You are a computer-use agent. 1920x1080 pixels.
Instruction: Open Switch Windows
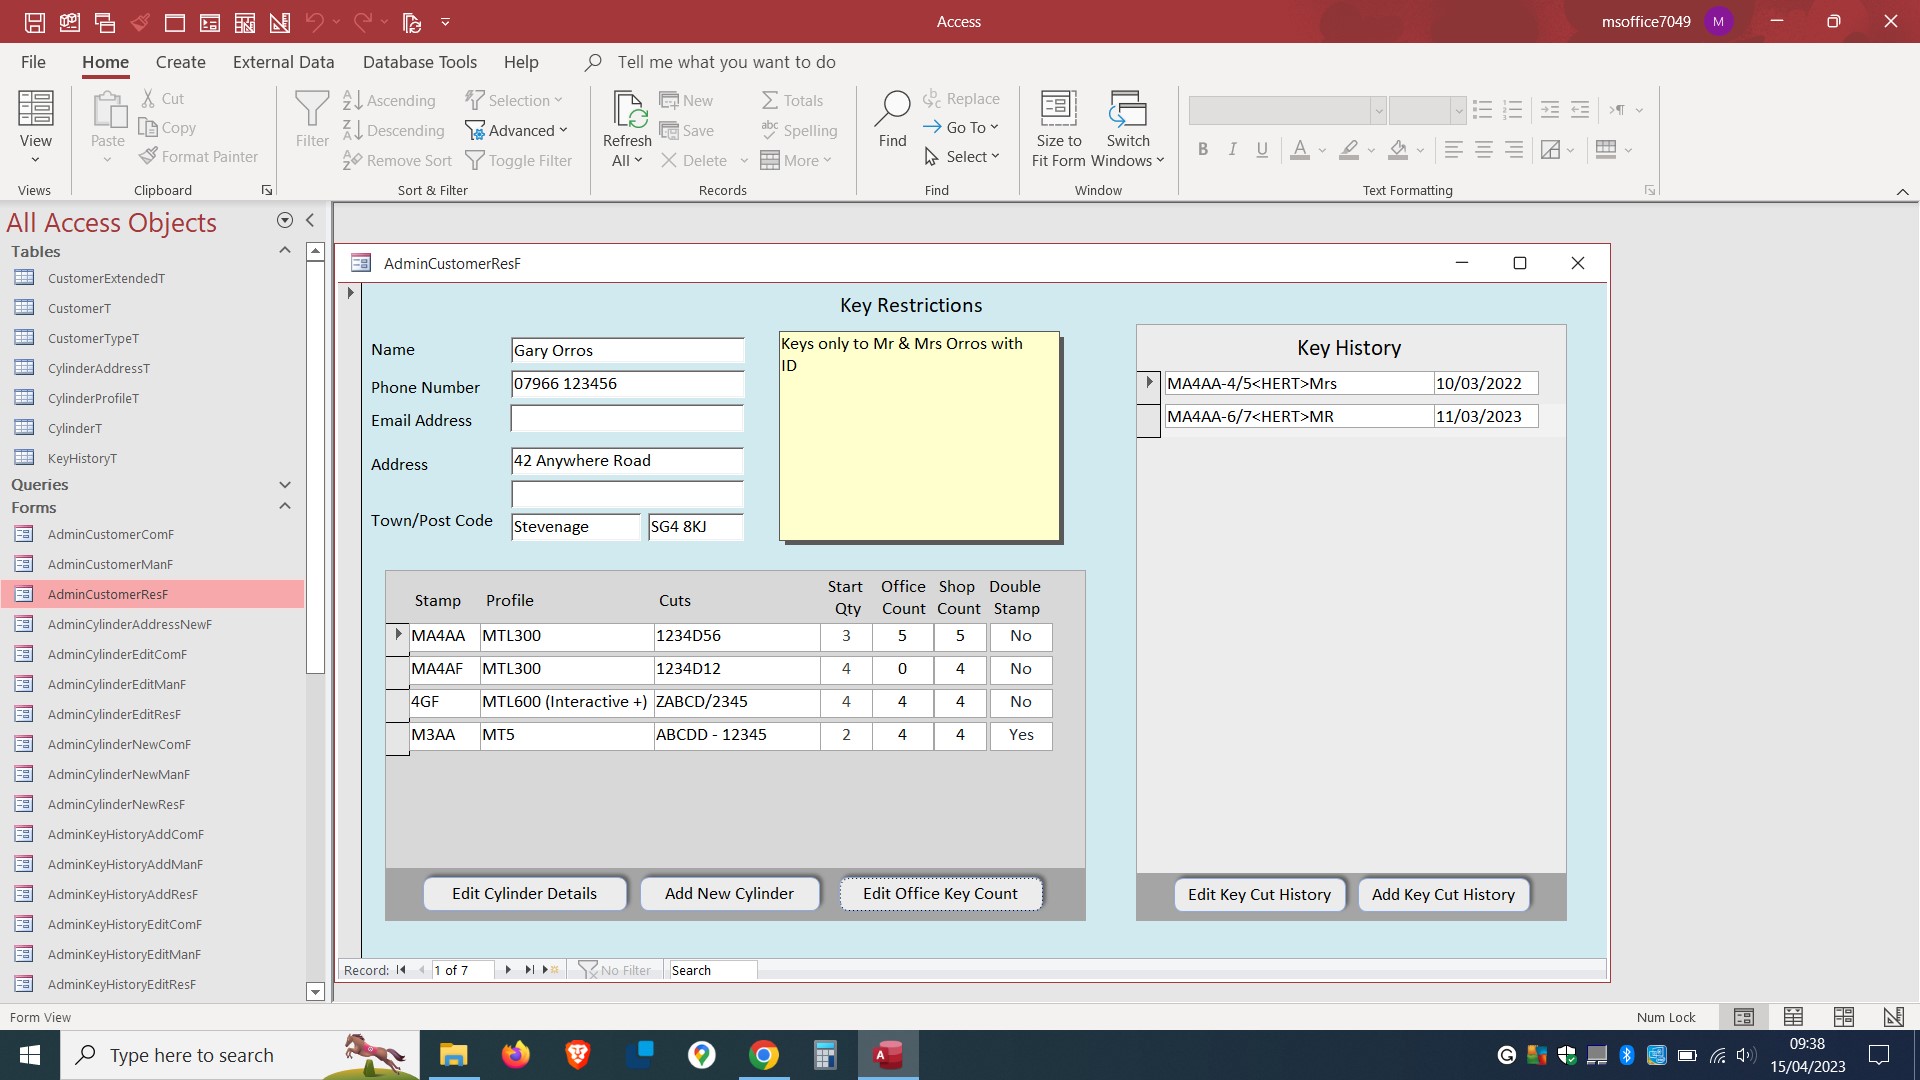click(1128, 129)
